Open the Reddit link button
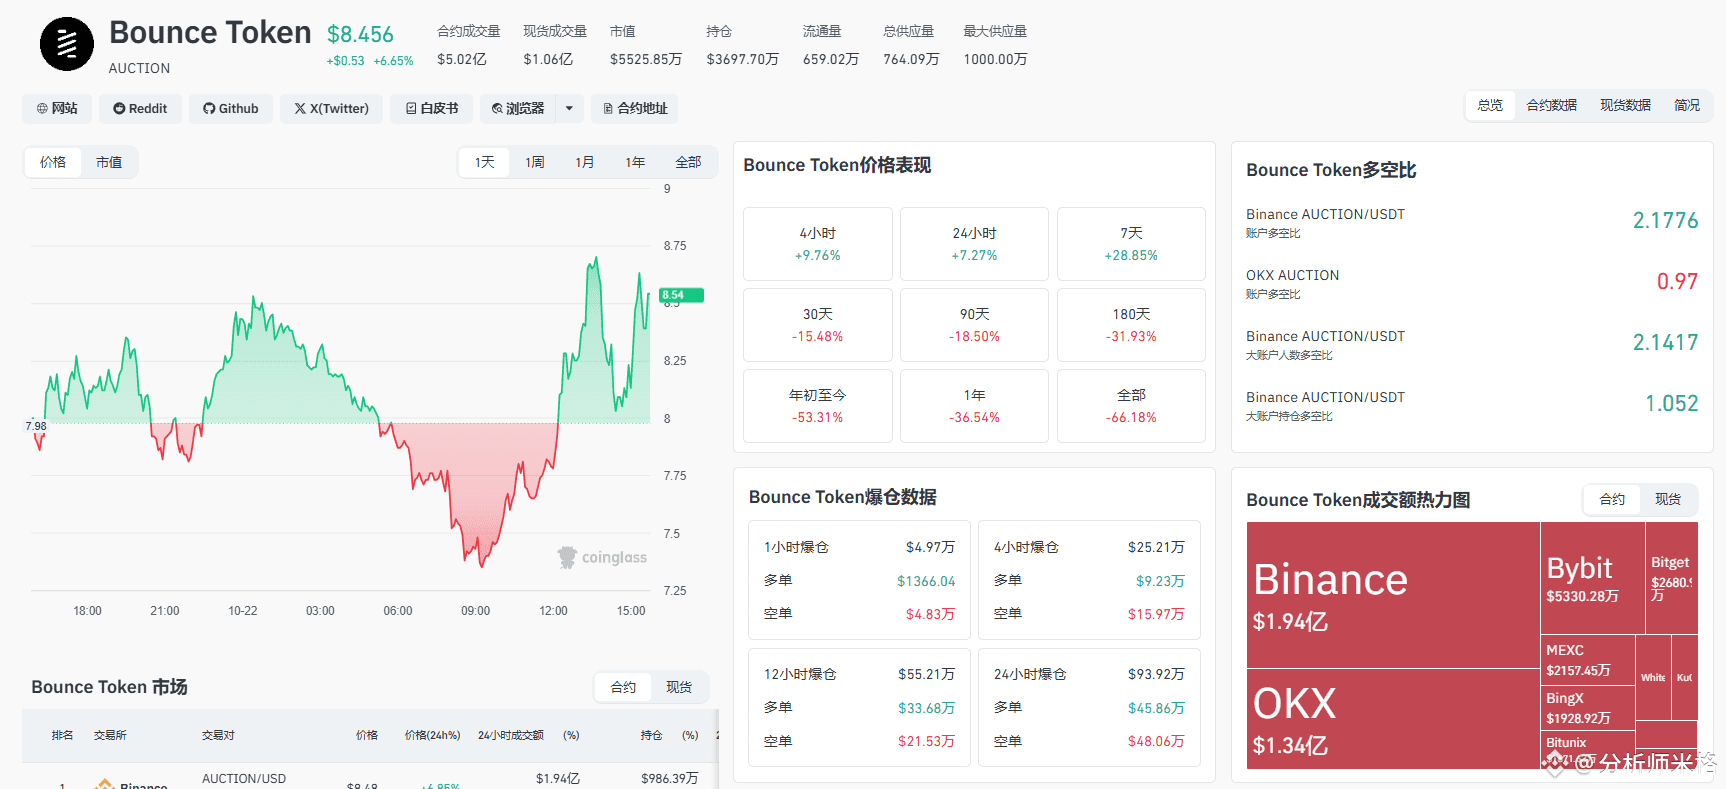This screenshot has height=789, width=1726. (x=140, y=108)
